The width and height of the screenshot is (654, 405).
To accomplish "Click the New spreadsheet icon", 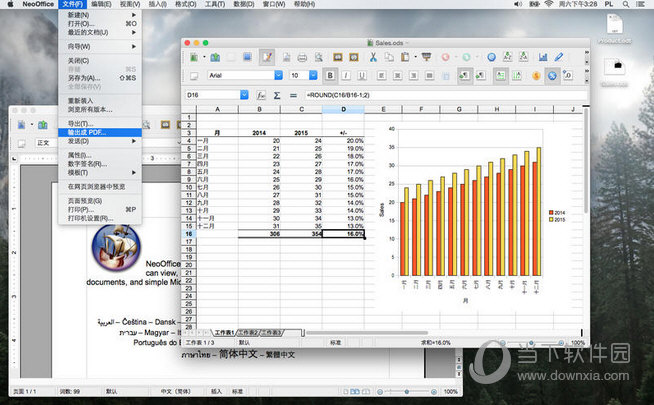I will [x=194, y=57].
